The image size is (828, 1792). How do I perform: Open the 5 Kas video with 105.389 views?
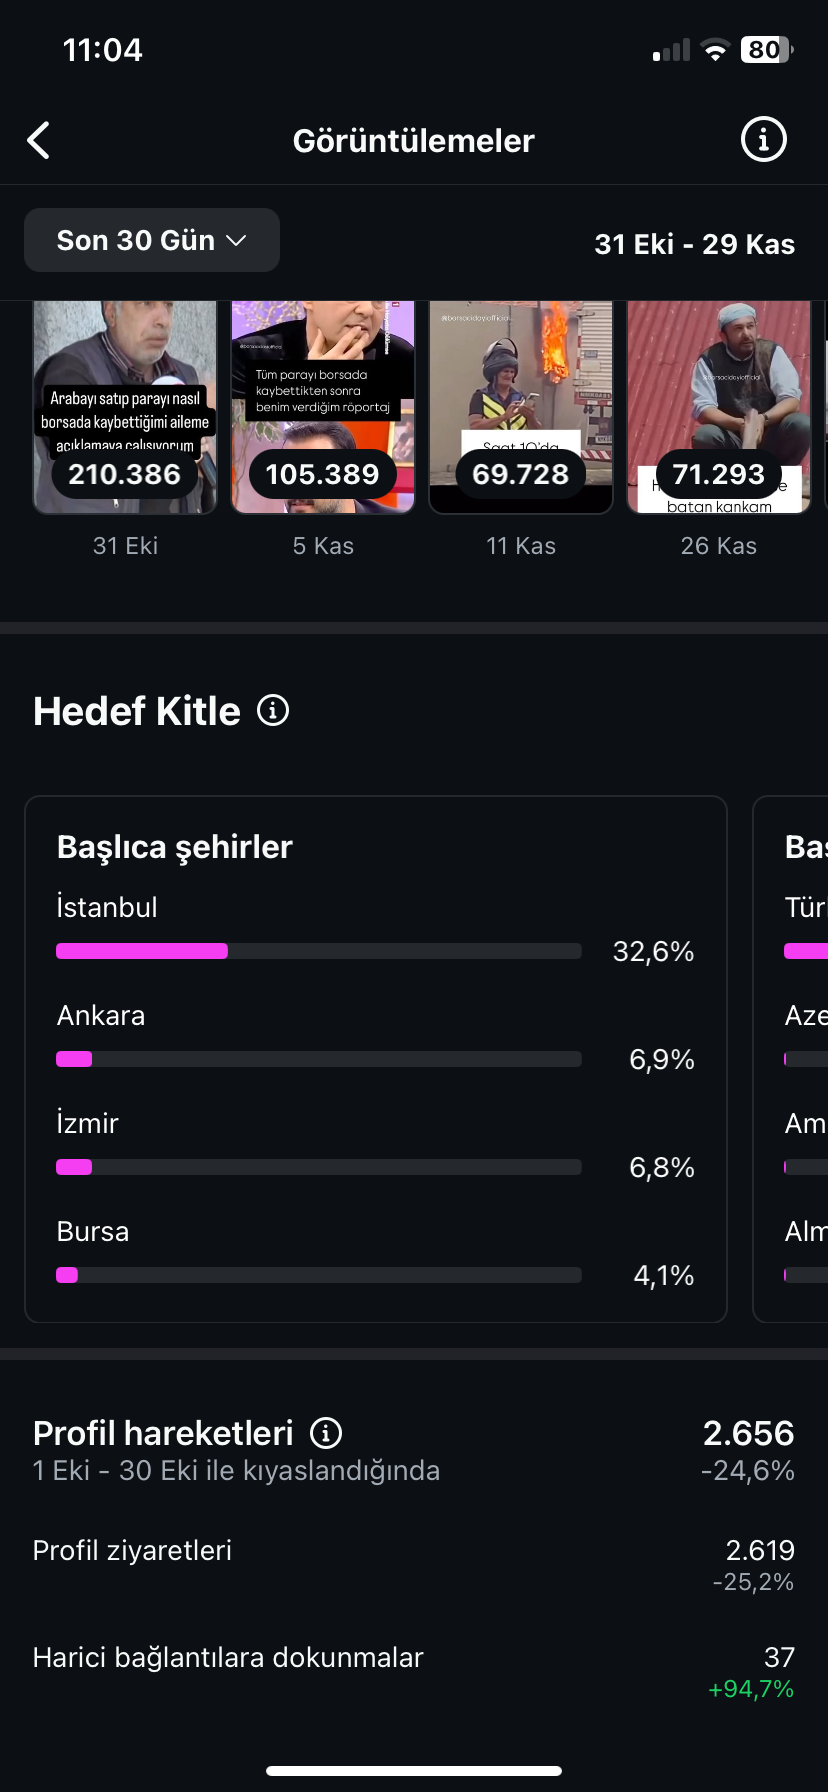click(x=323, y=407)
